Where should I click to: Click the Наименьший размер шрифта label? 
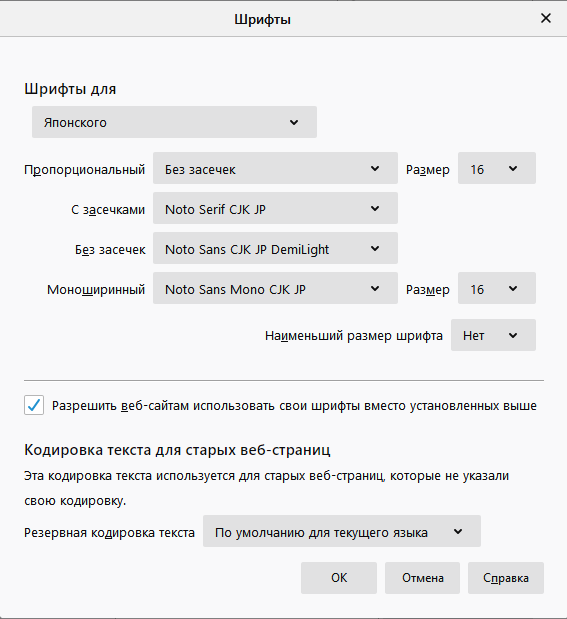(x=354, y=336)
